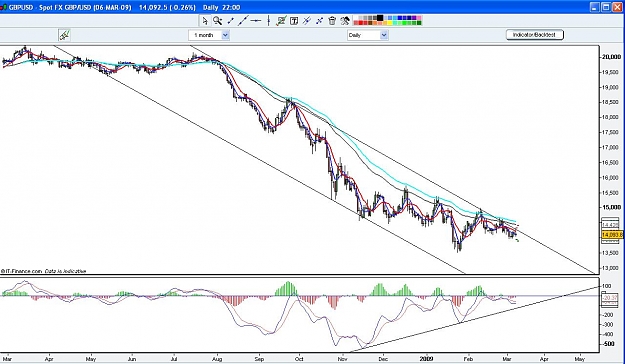Pick the parallel channel lines tool

(307, 21)
